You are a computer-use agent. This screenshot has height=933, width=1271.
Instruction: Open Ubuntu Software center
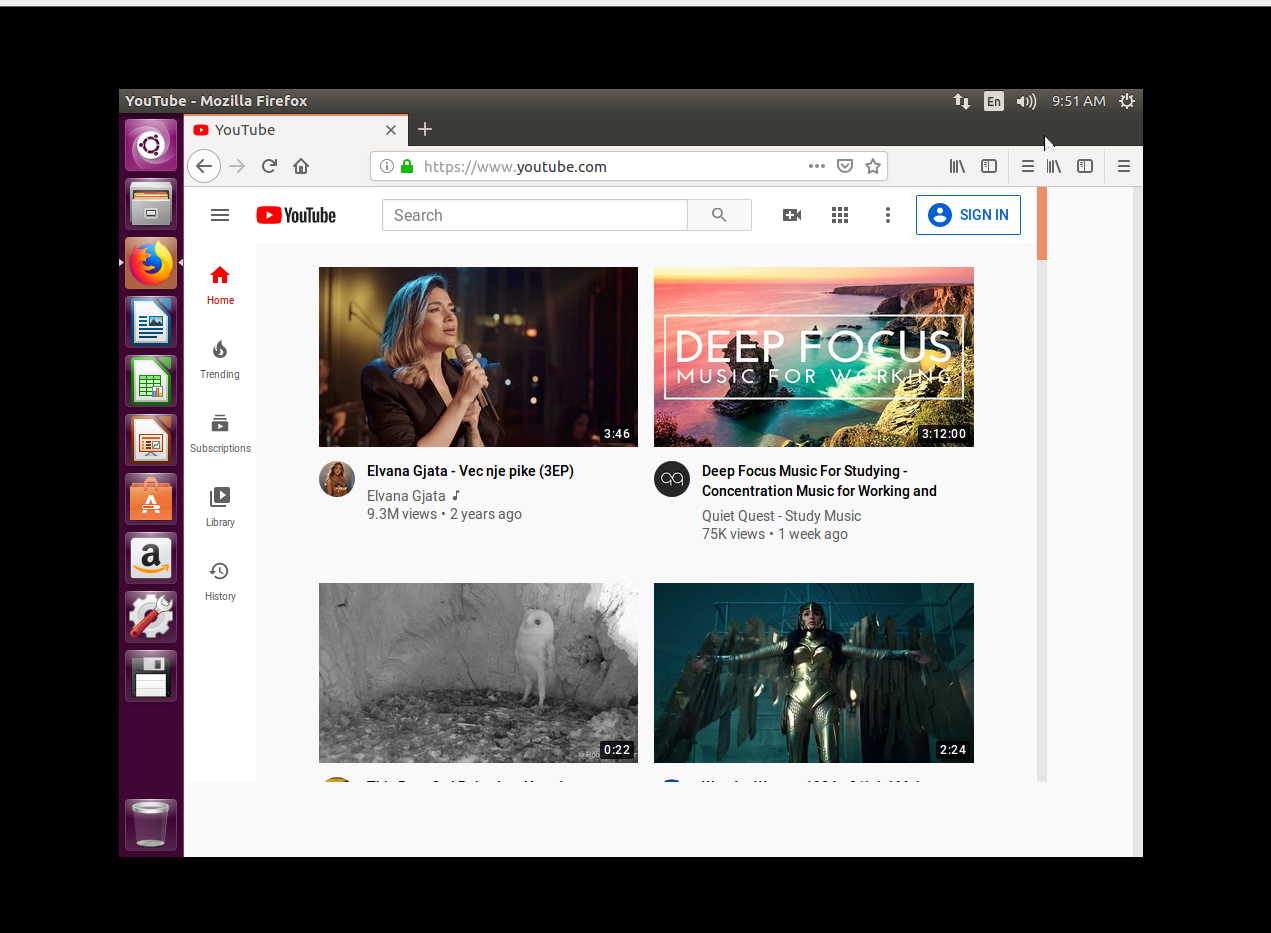(151, 499)
